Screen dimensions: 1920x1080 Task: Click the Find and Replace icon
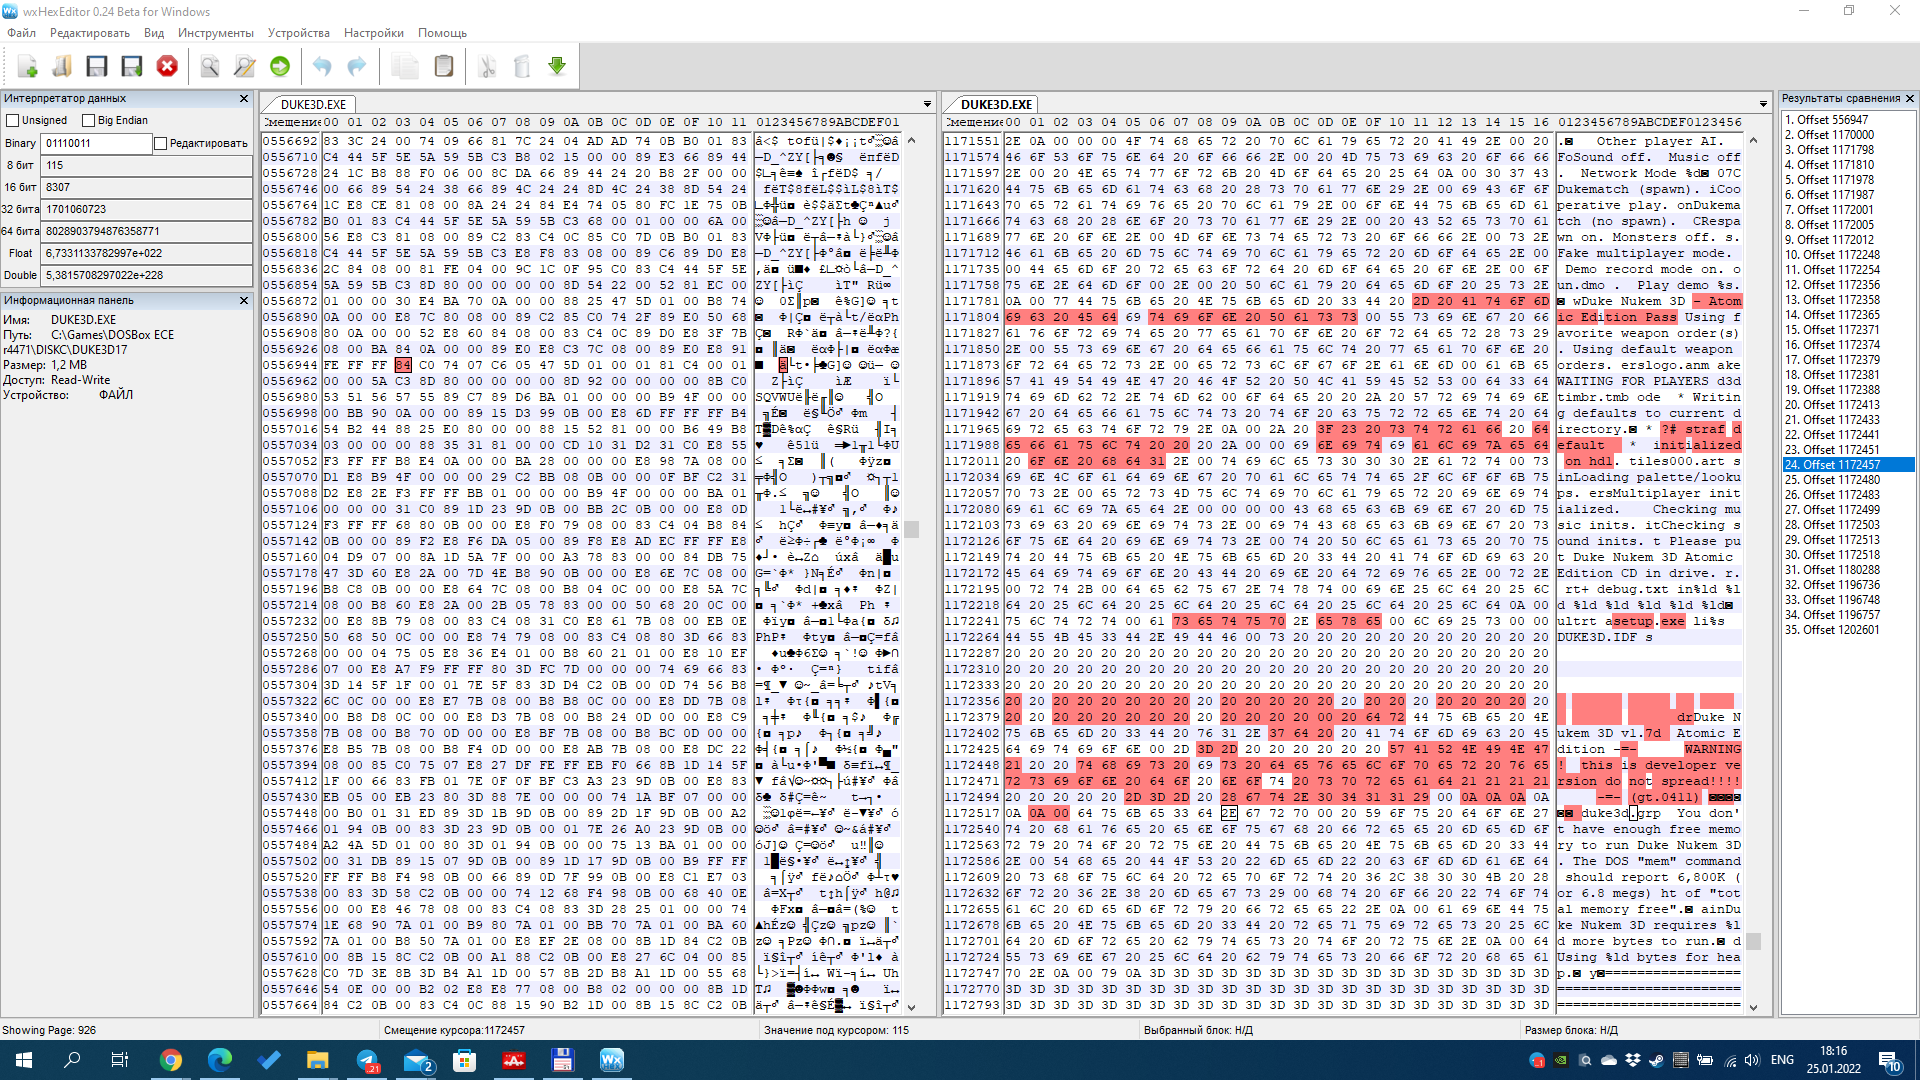click(x=244, y=67)
